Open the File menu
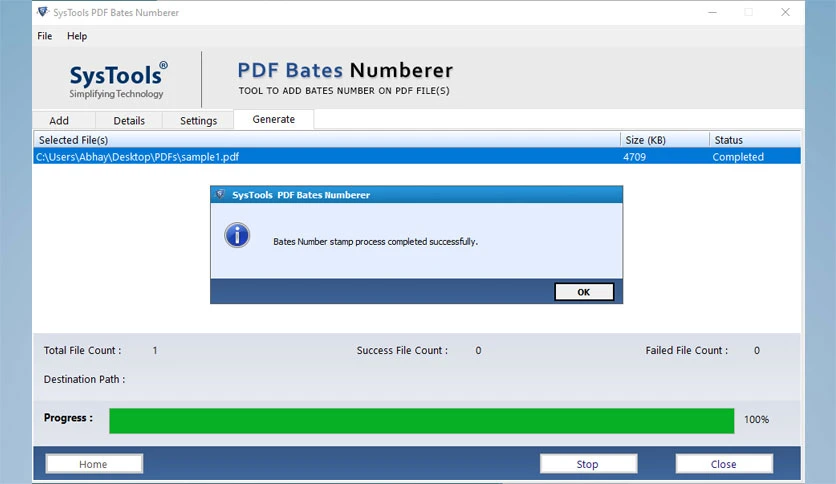 45,36
